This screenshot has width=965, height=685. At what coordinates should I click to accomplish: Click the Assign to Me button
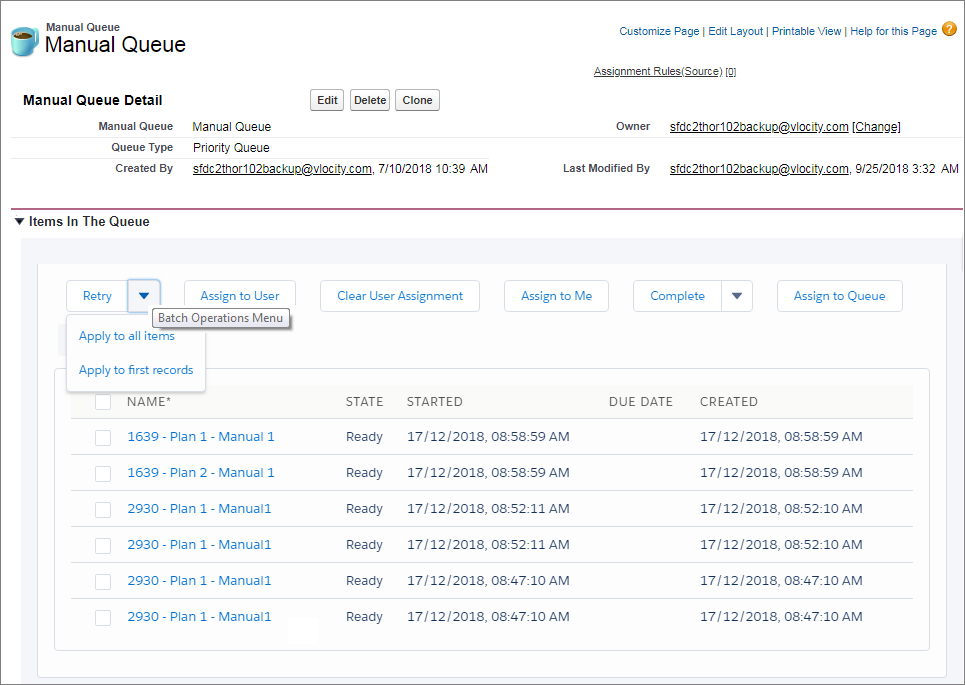tap(556, 296)
